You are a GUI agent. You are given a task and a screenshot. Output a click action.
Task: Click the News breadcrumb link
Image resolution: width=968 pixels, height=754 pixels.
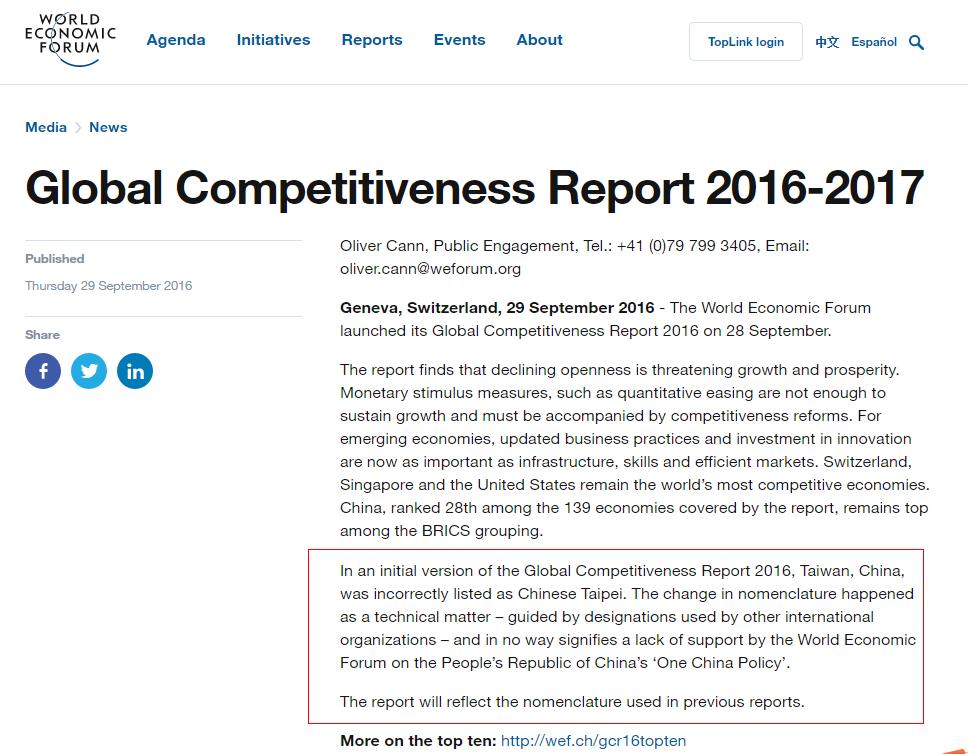(x=108, y=127)
